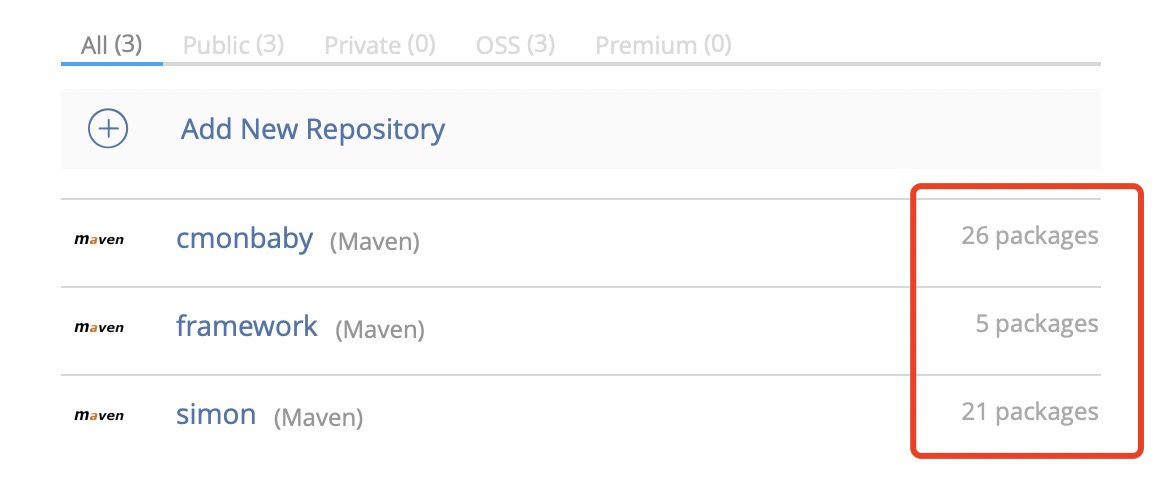Image resolution: width=1170 pixels, height=486 pixels.
Task: Switch to the Public (3) tab
Action: point(234,45)
